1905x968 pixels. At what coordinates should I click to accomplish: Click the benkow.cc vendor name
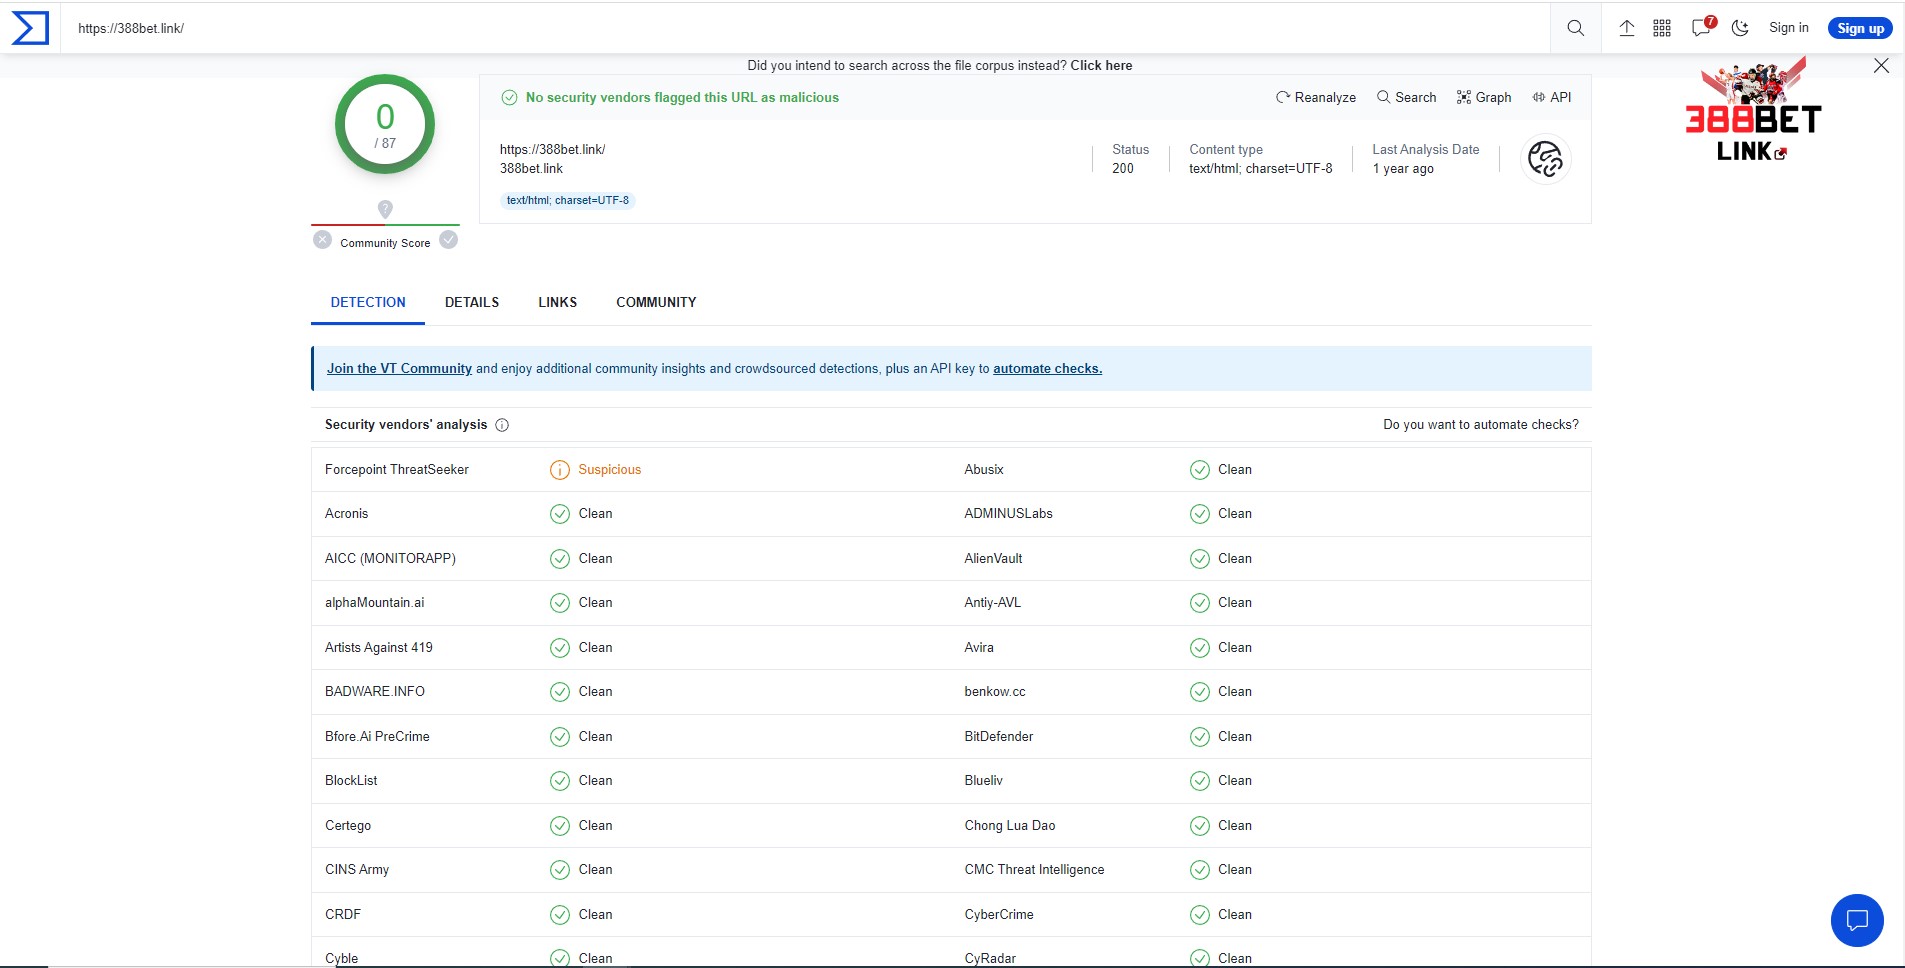pyautogui.click(x=995, y=692)
